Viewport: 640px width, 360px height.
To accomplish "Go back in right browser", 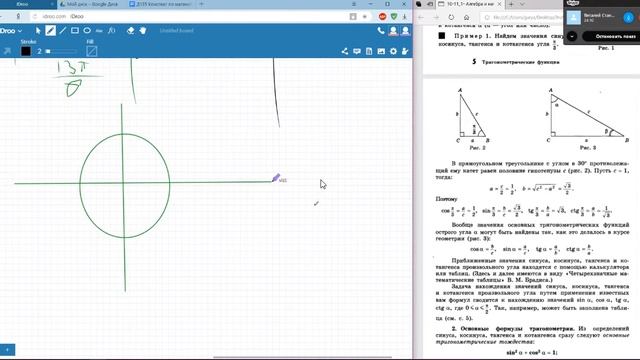I will [421, 17].
